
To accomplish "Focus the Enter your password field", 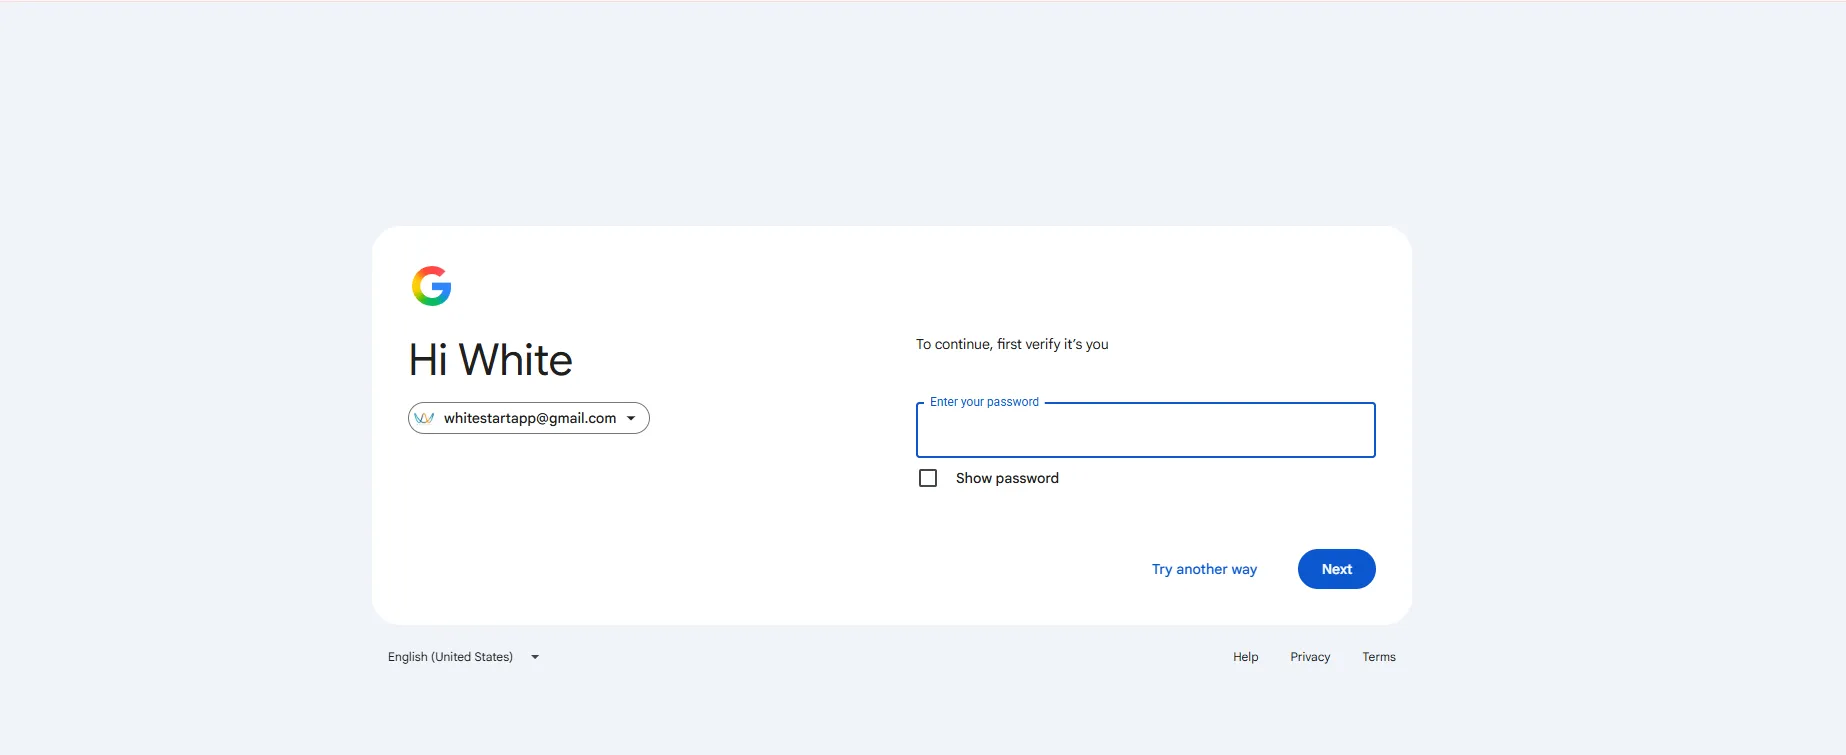I will point(1146,430).
